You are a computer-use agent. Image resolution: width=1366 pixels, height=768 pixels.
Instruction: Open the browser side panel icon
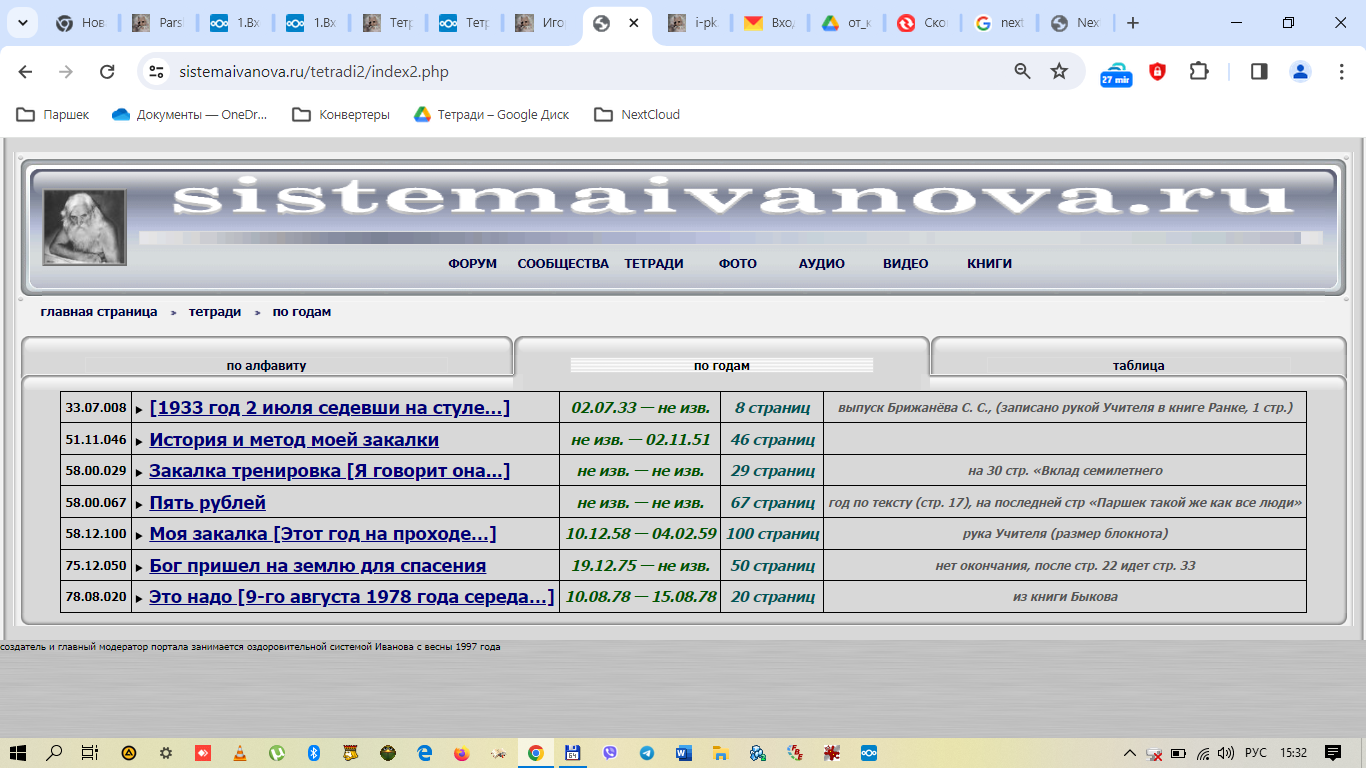(x=1259, y=72)
